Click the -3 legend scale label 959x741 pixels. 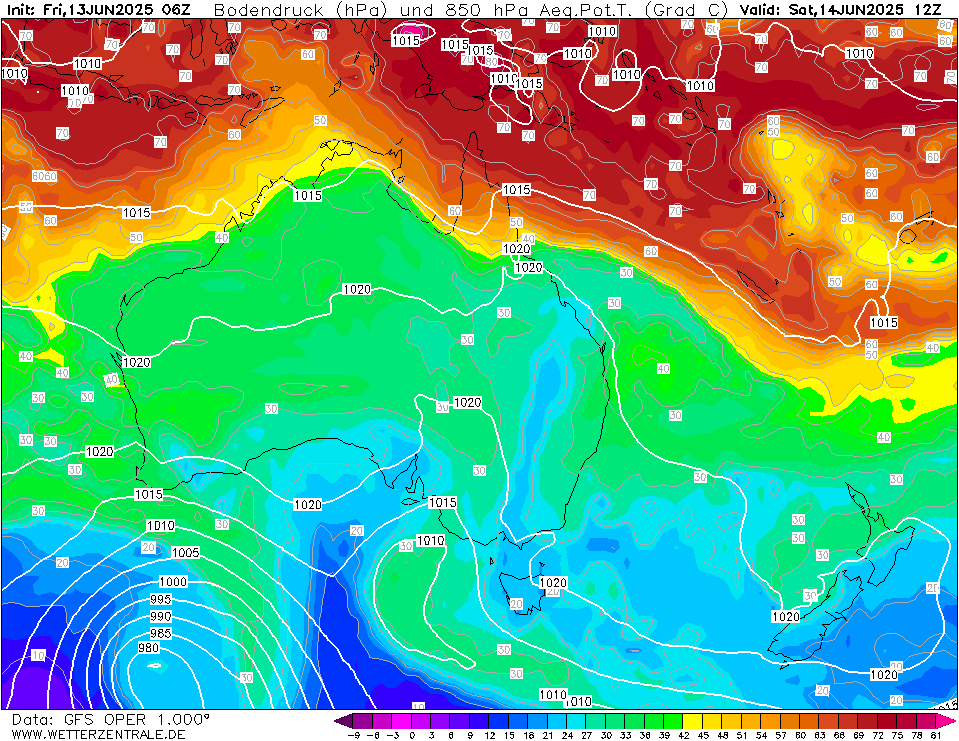[x=393, y=735]
